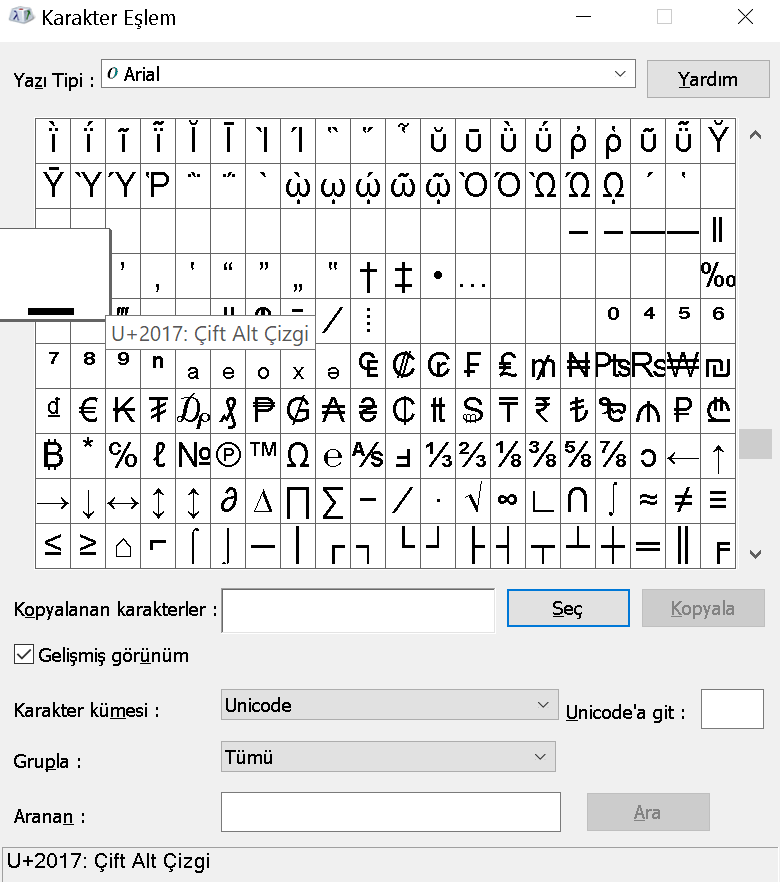Toggle the Gelişmiş görünüm checkbox
780x882 pixels.
point(24,656)
